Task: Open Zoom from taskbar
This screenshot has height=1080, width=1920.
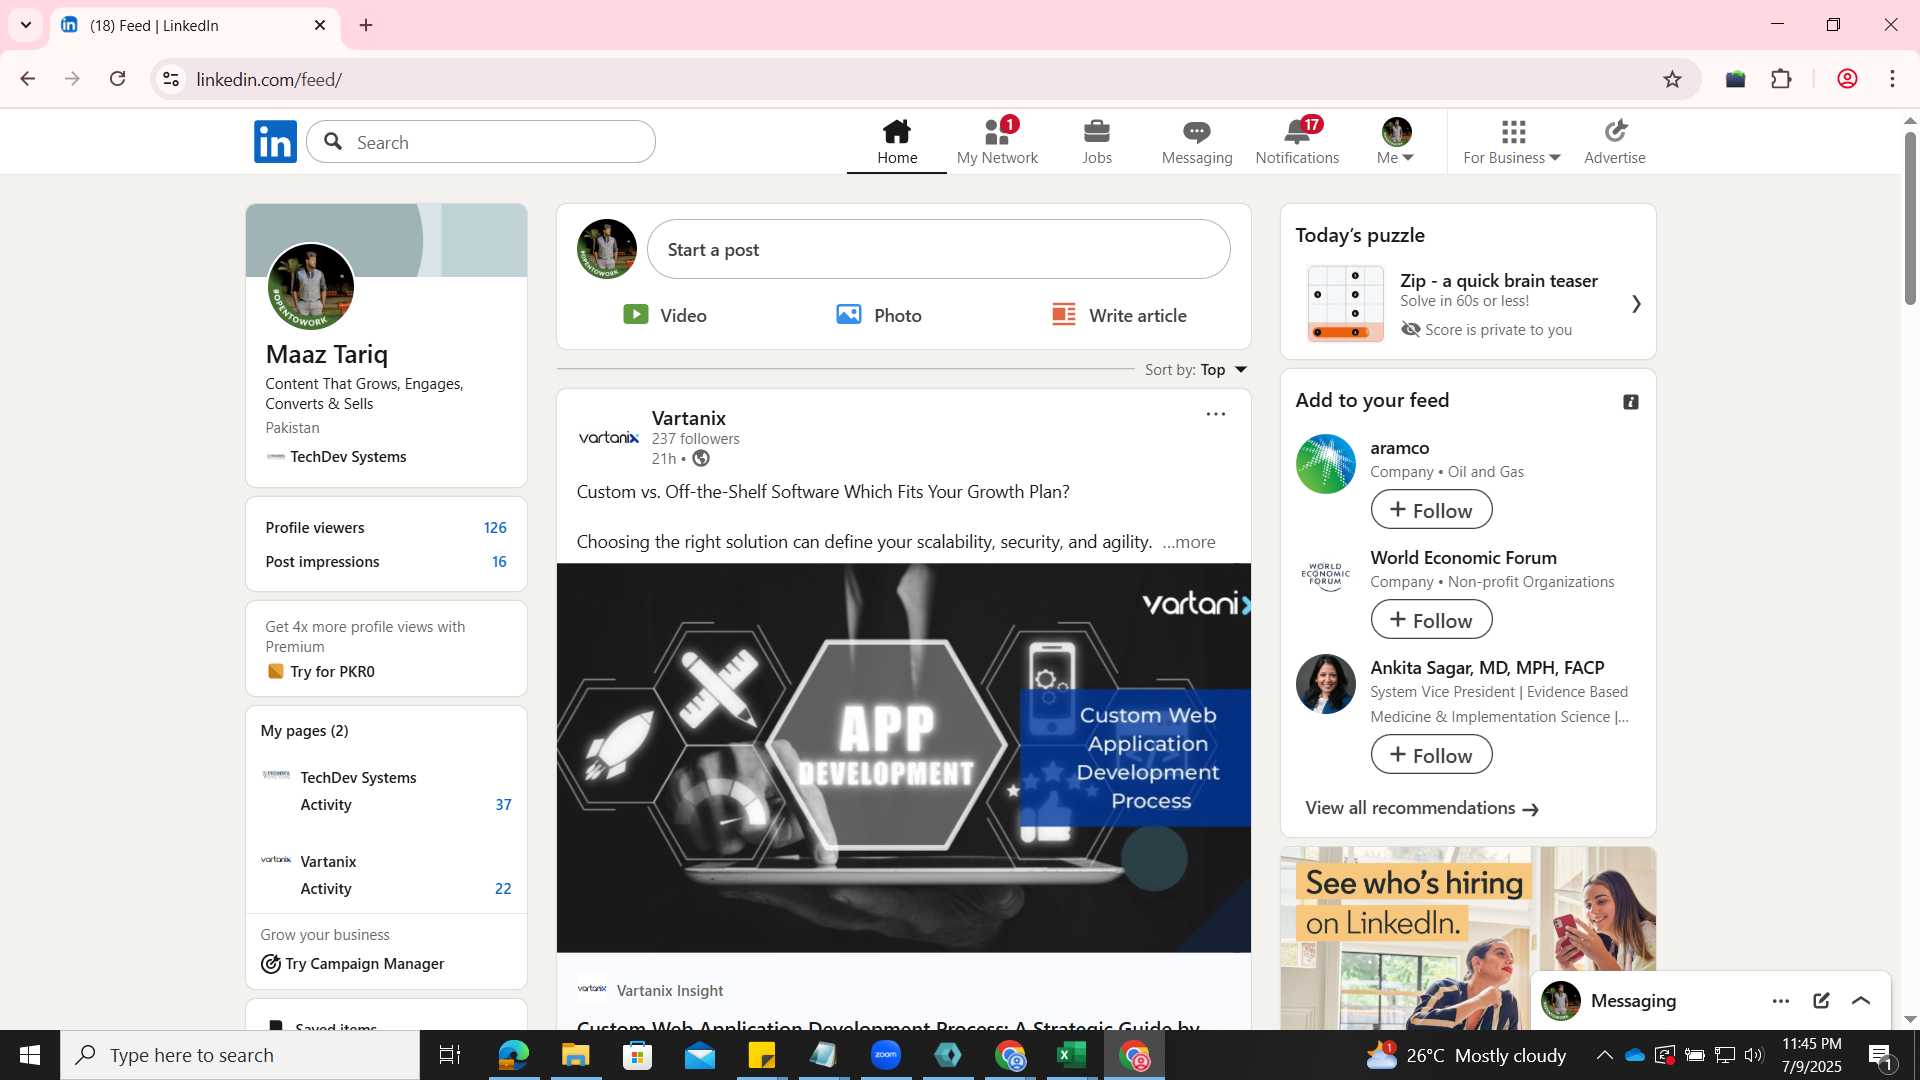Action: point(885,1055)
